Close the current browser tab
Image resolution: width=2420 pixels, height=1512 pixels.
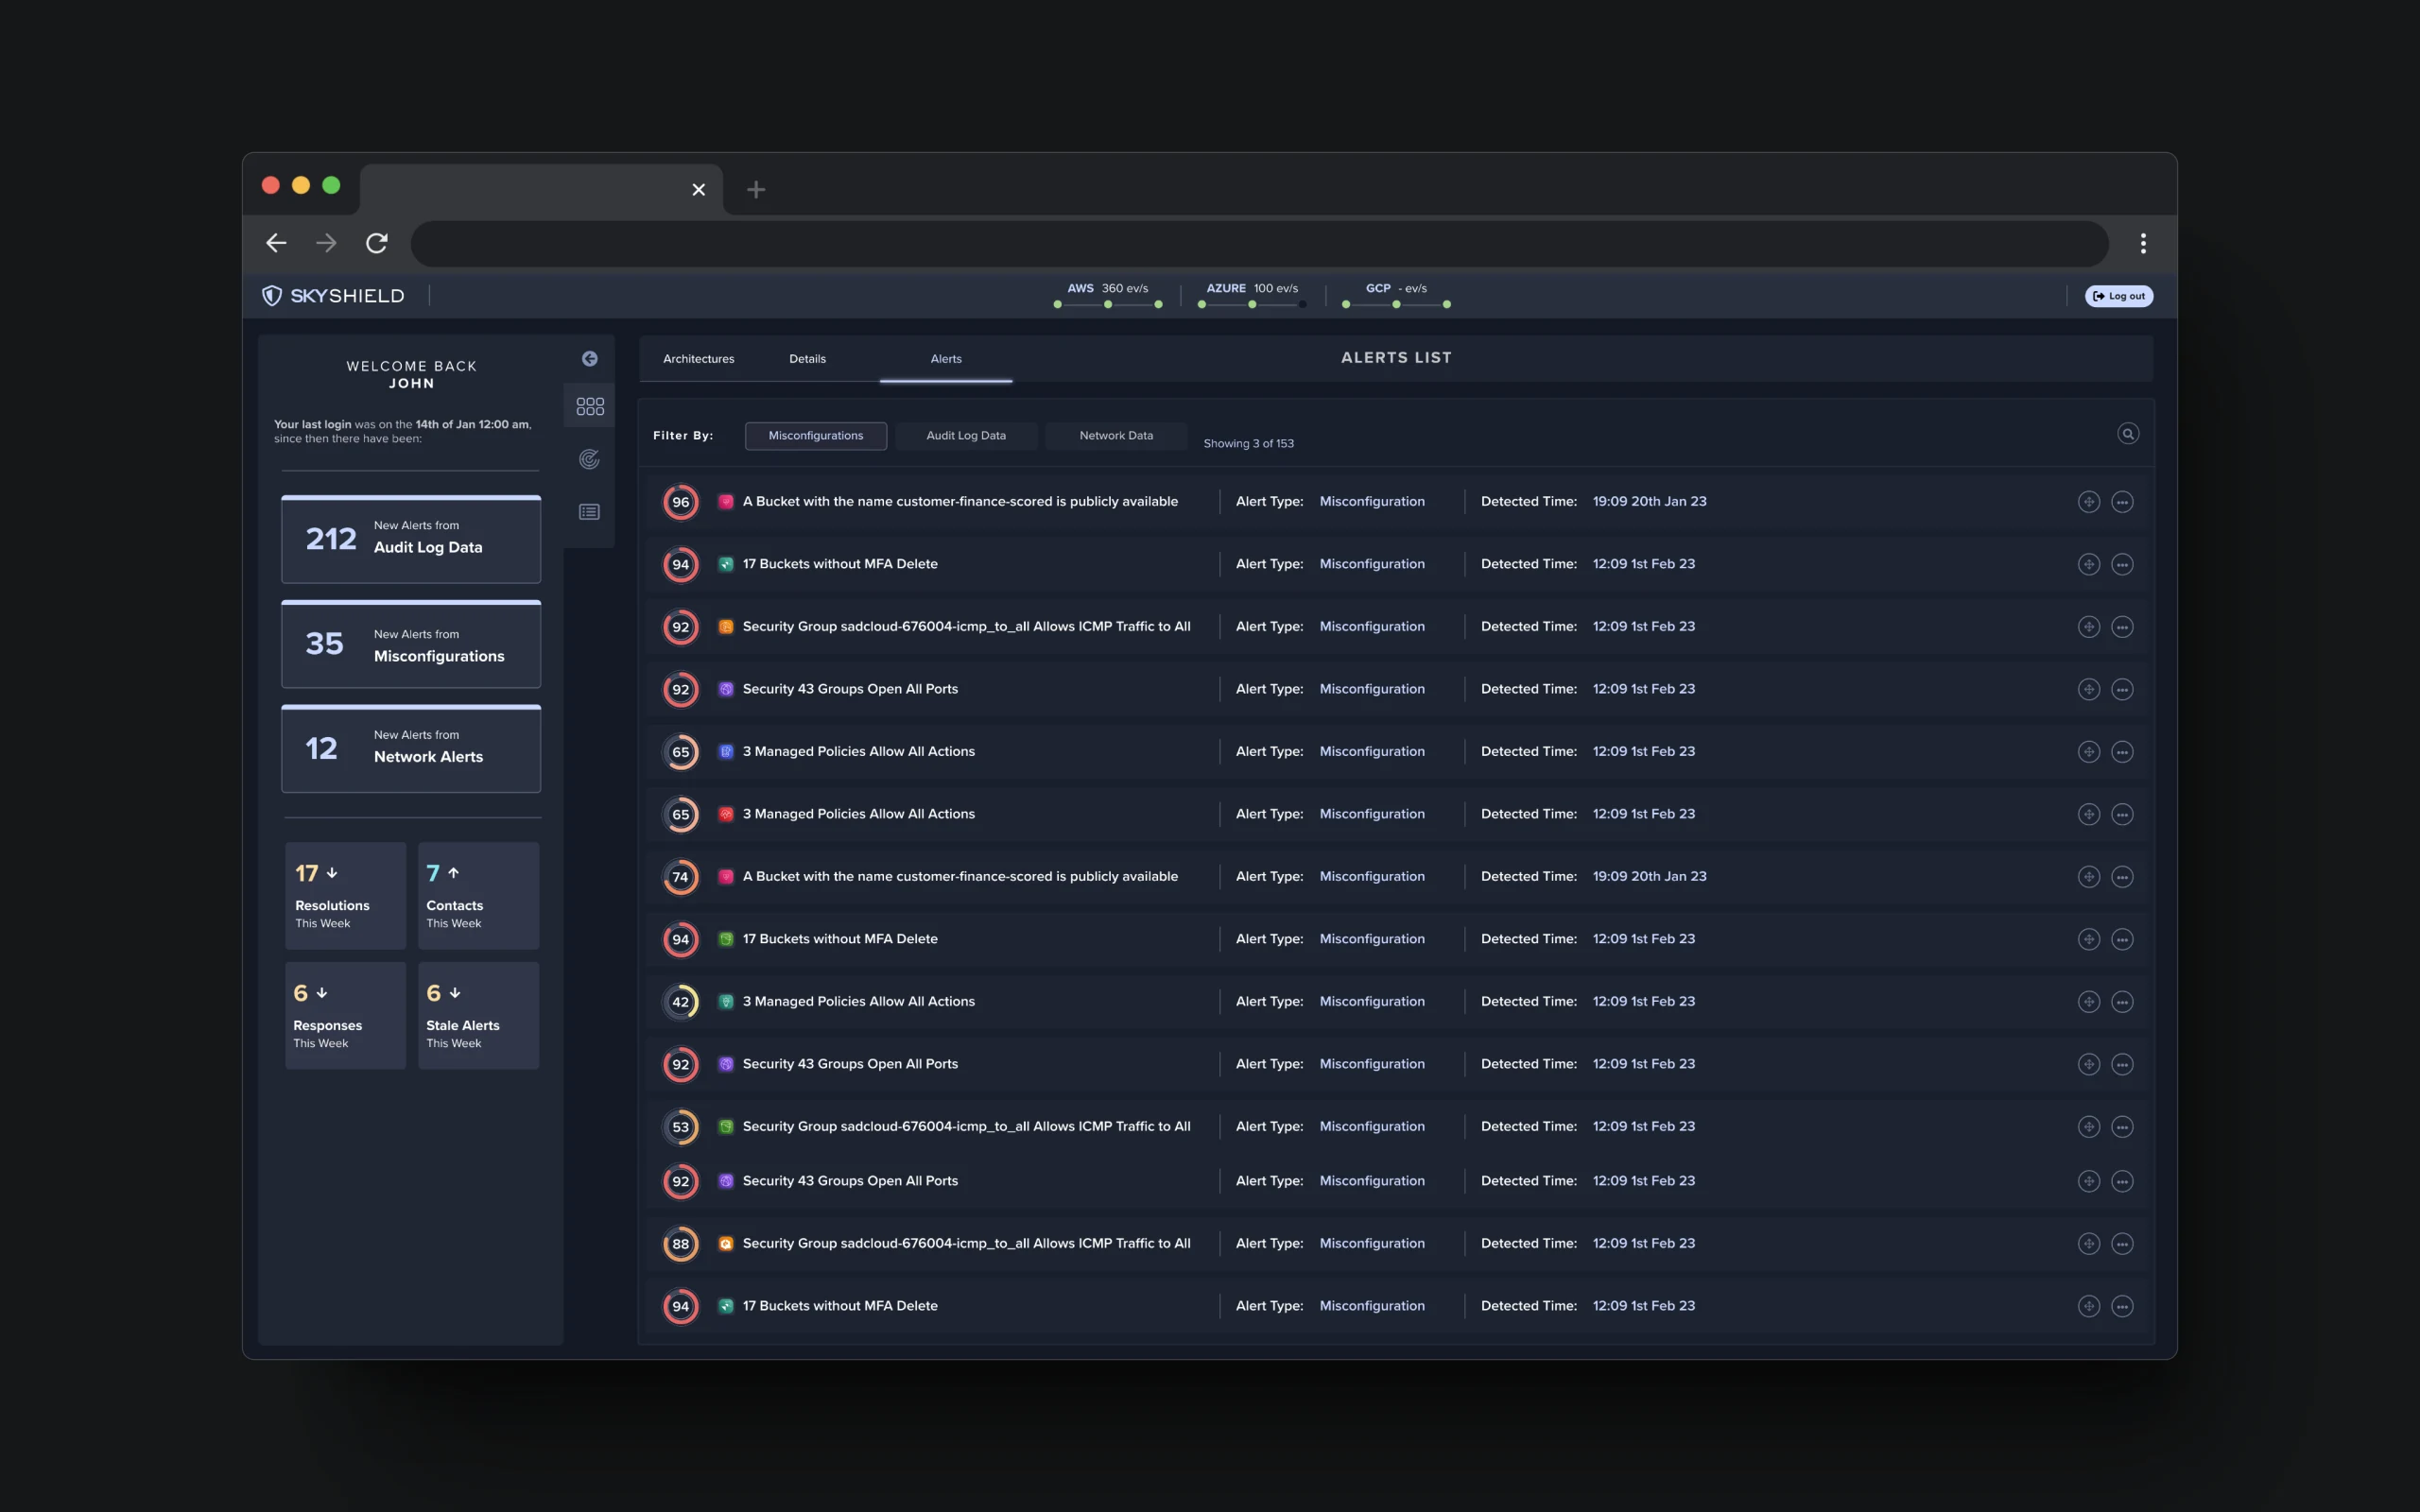tap(698, 189)
